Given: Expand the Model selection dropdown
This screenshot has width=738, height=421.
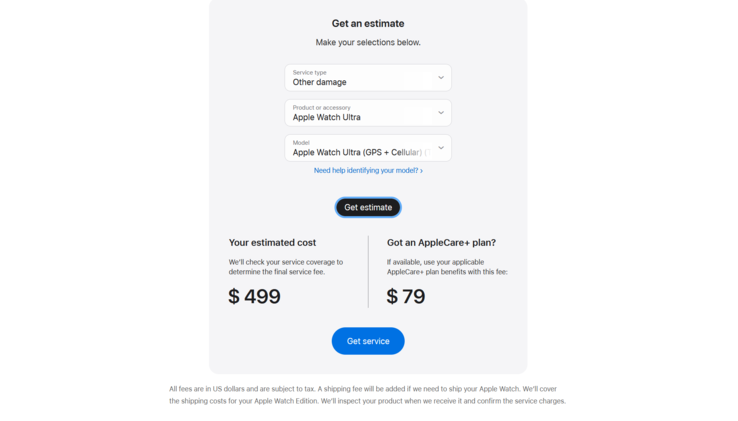Looking at the screenshot, I should tap(367, 148).
